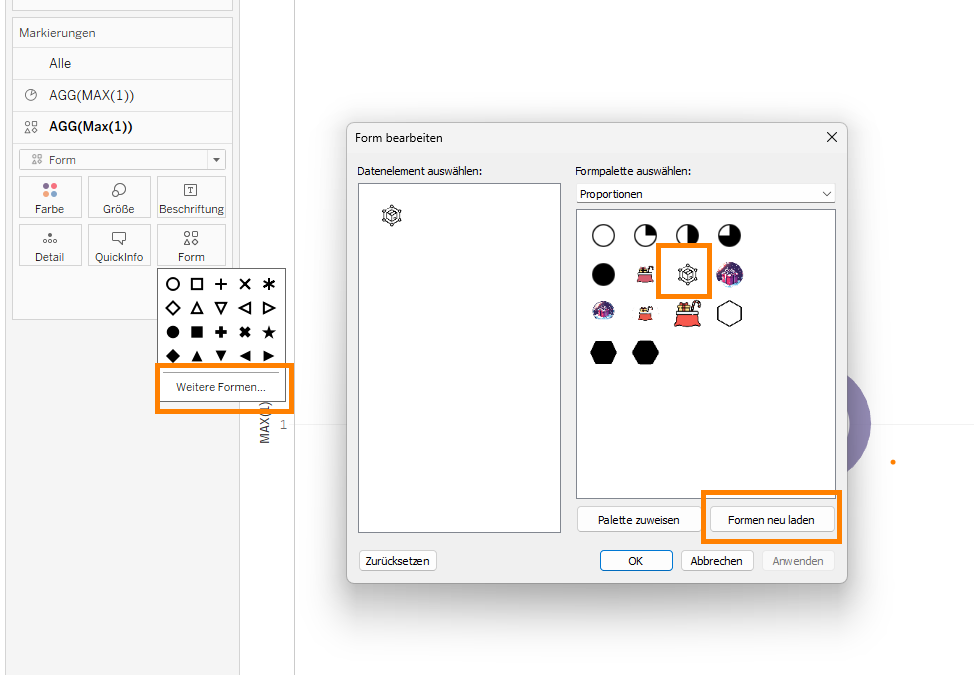Click the Zurücksetzen button
Image resolution: width=974 pixels, height=675 pixels.
point(398,561)
